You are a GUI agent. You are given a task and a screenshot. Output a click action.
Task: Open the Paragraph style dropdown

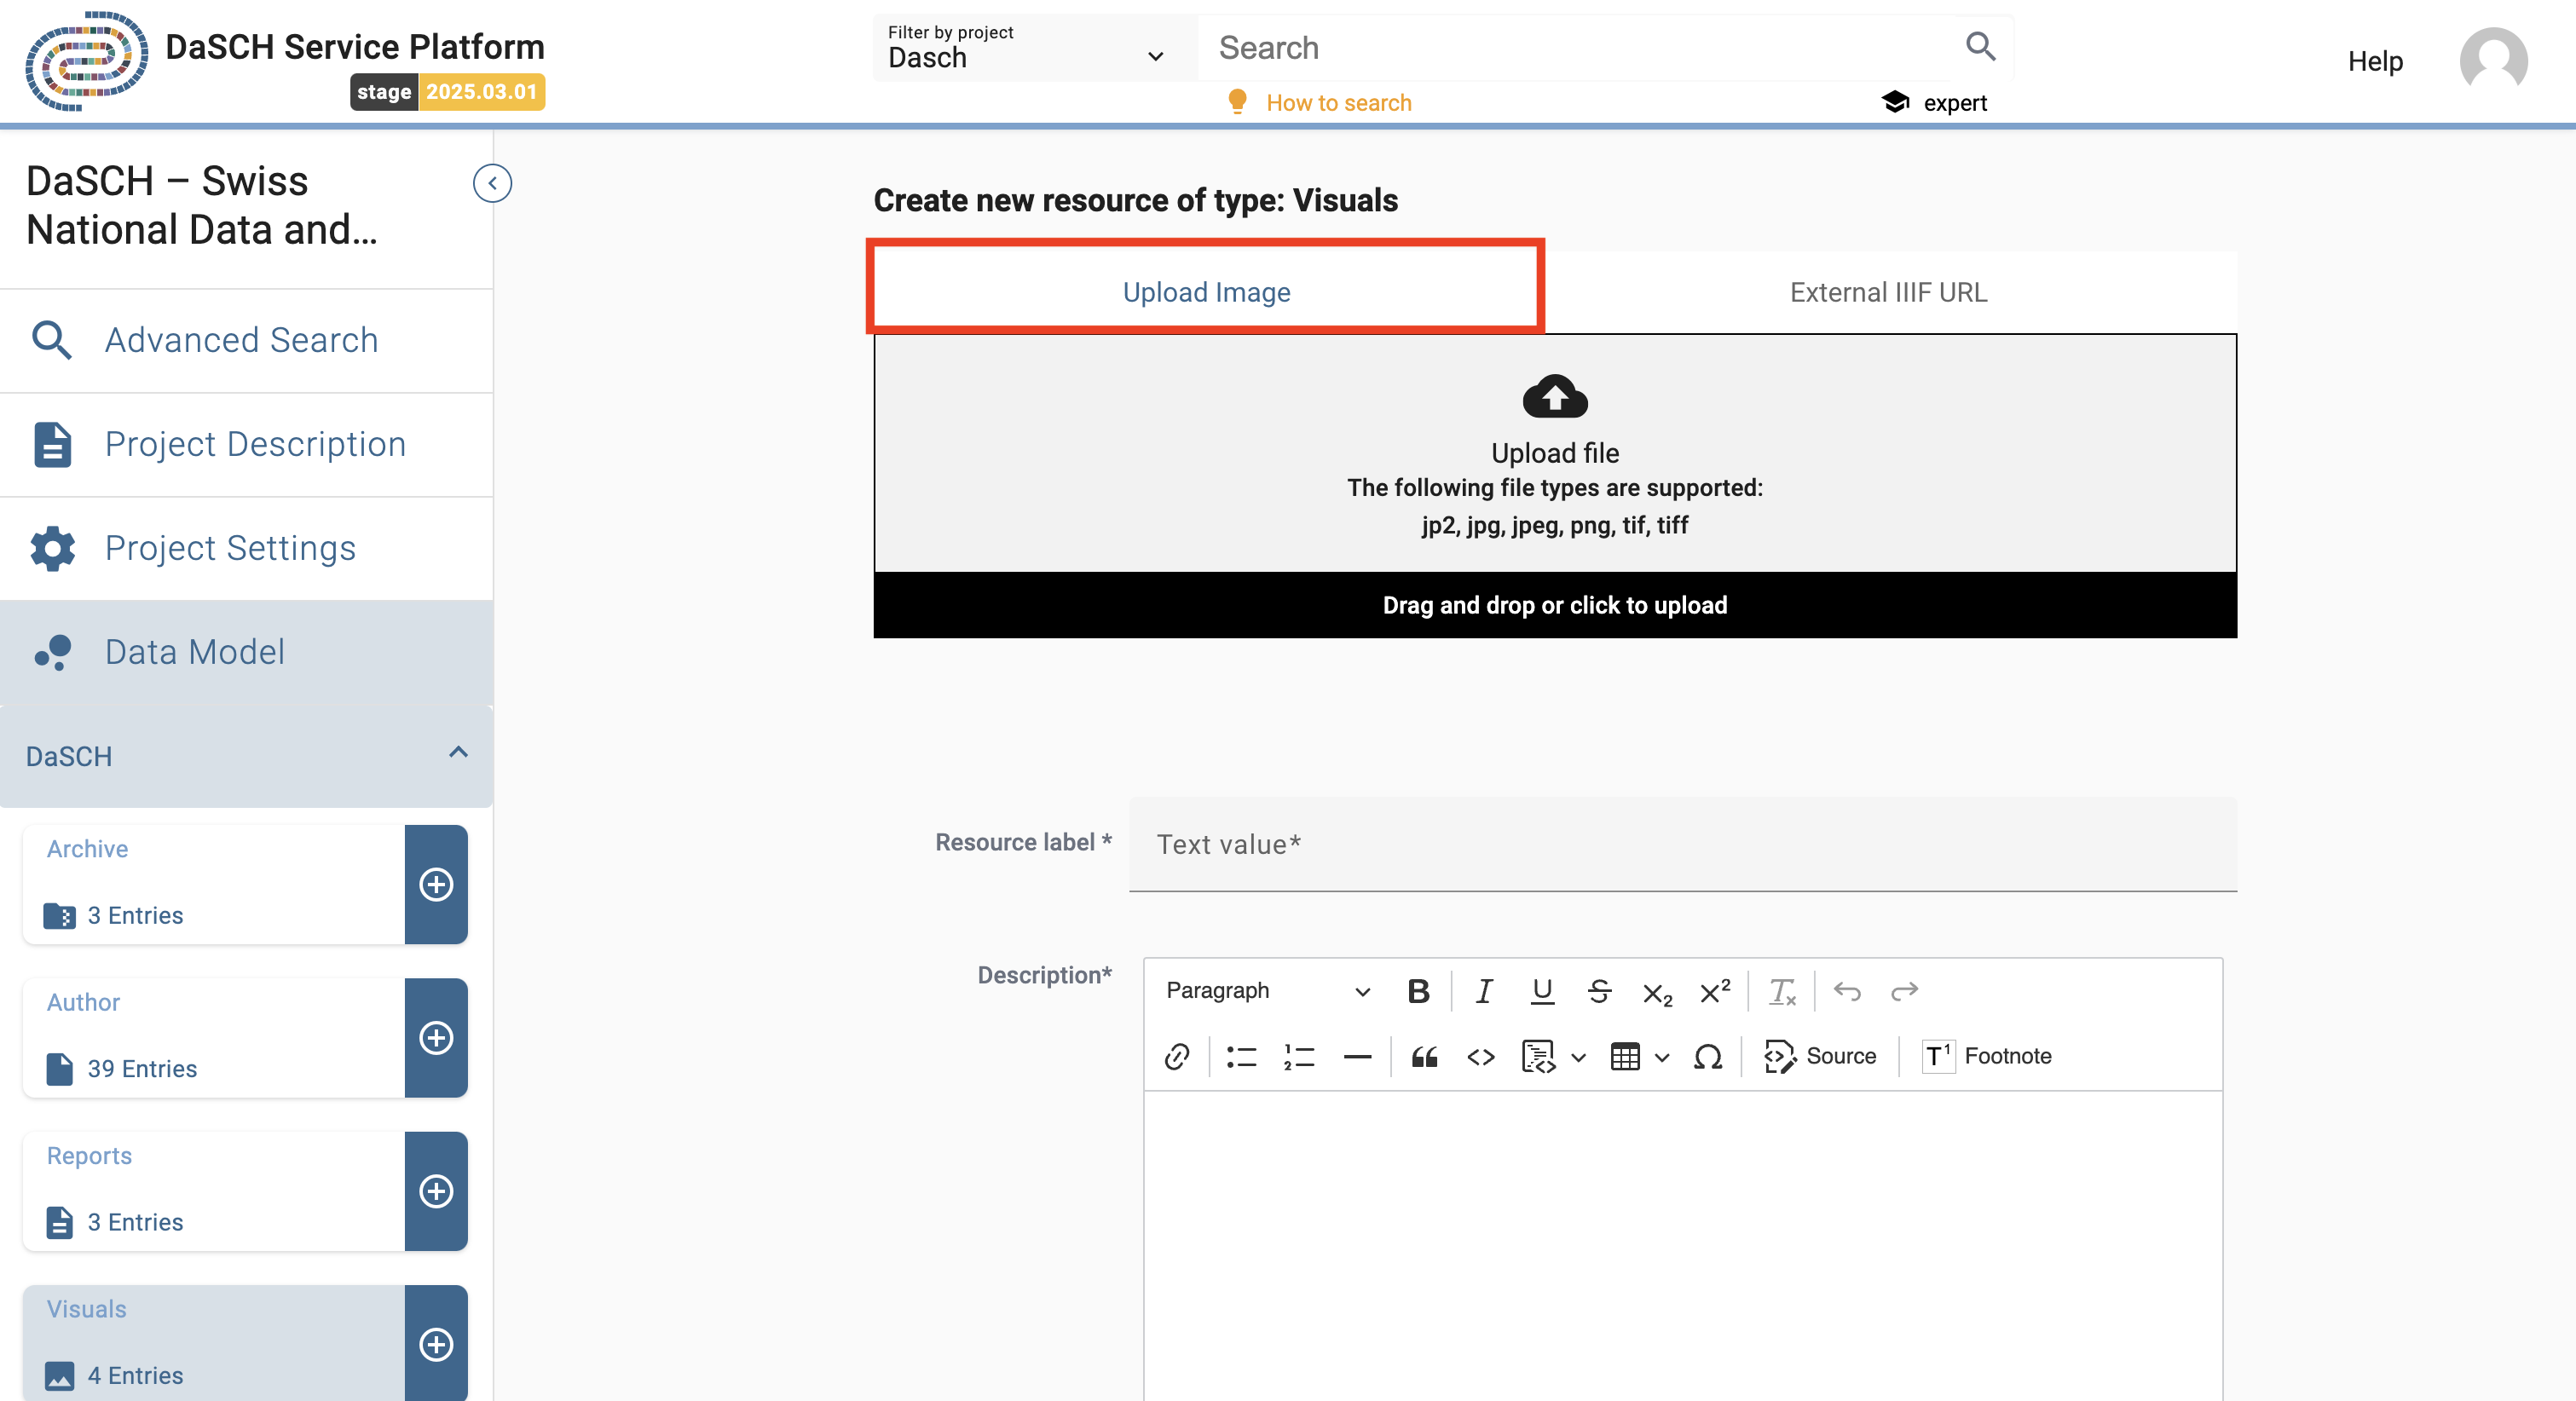click(x=1266, y=991)
